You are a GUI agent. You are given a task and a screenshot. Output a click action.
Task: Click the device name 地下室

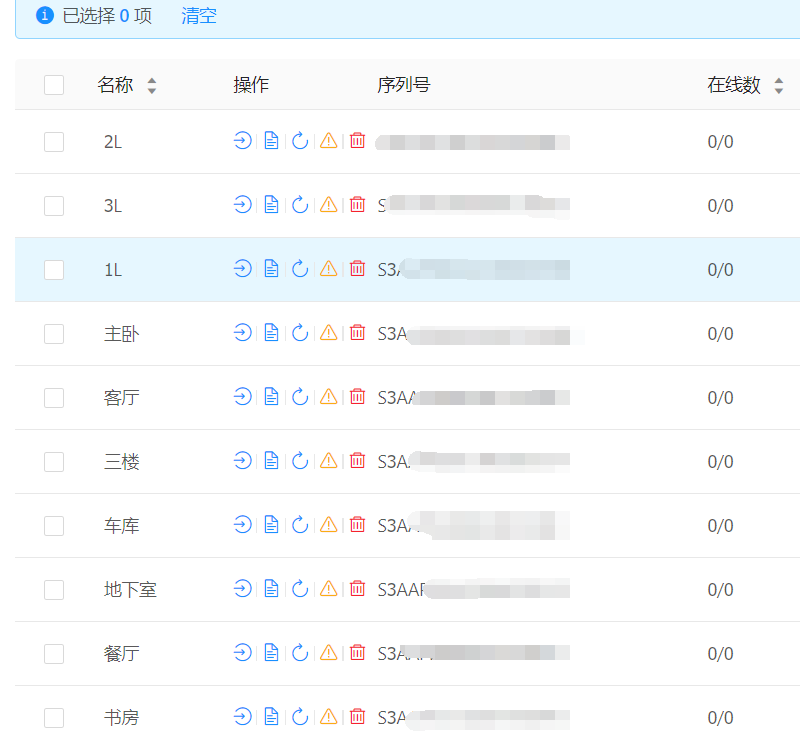pos(130,589)
